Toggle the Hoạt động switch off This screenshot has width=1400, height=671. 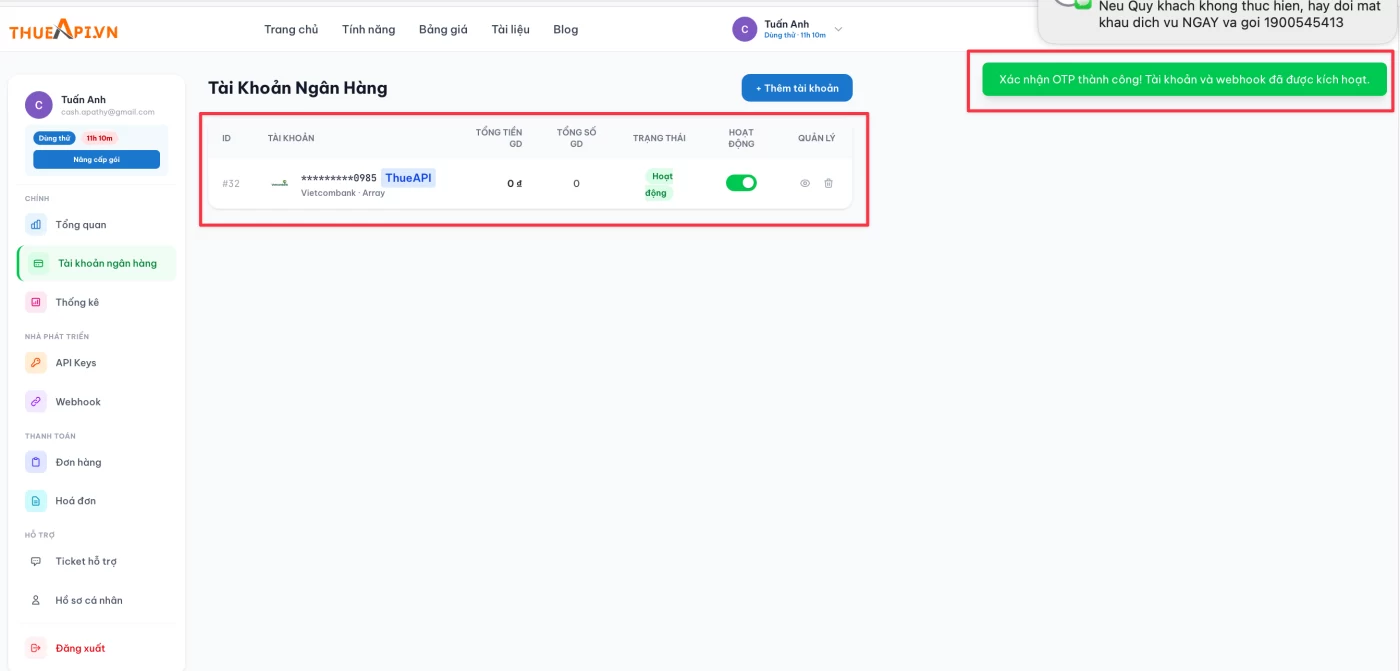[741, 183]
